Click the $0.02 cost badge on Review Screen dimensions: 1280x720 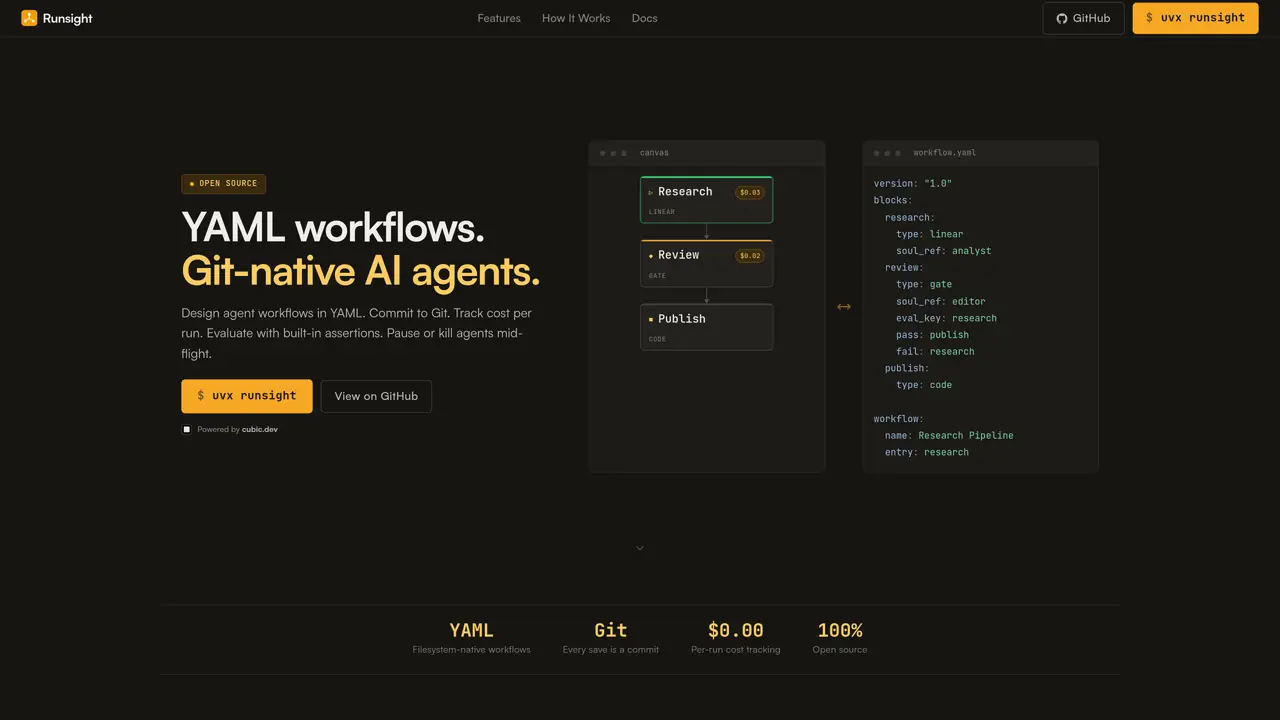[x=750, y=256]
